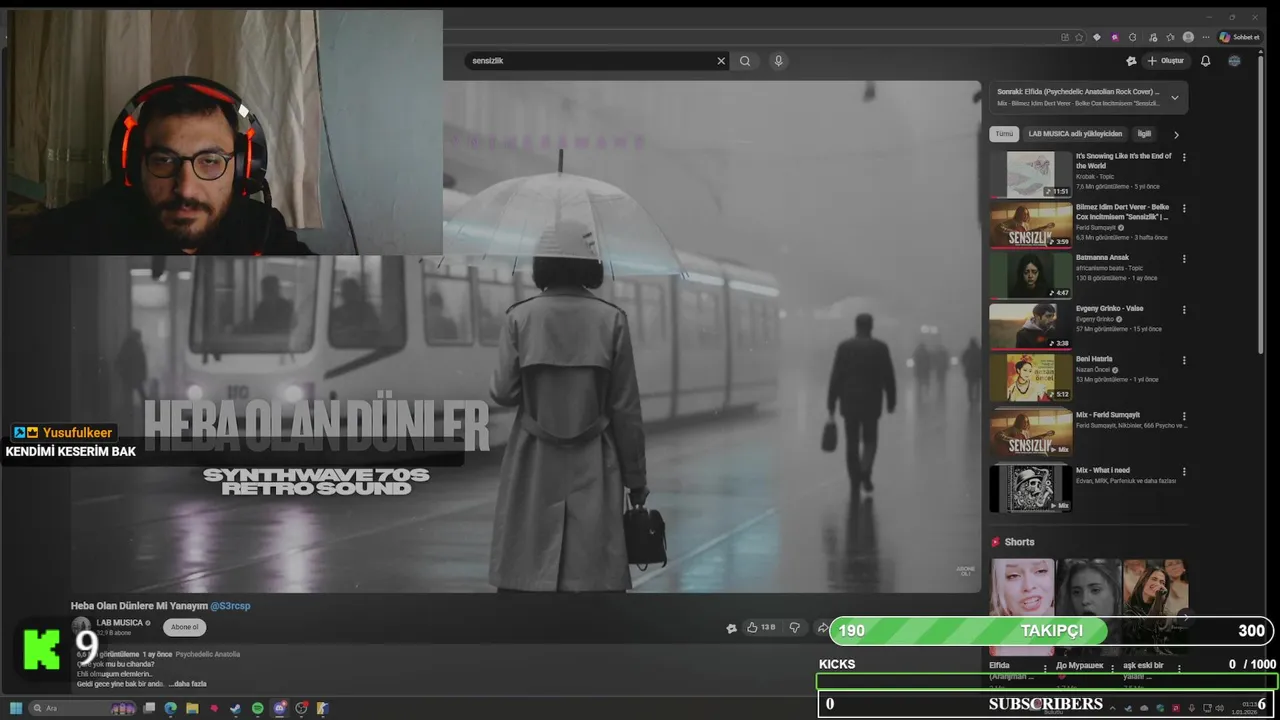The height and width of the screenshot is (720, 1280).
Task: Open LAB MUSICA channel name
Action: coord(119,622)
